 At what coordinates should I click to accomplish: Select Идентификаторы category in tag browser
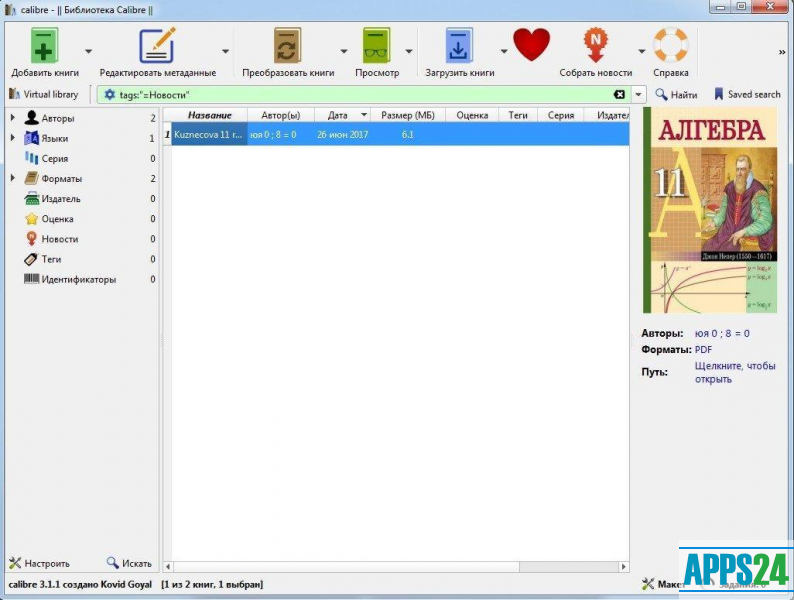click(78, 279)
